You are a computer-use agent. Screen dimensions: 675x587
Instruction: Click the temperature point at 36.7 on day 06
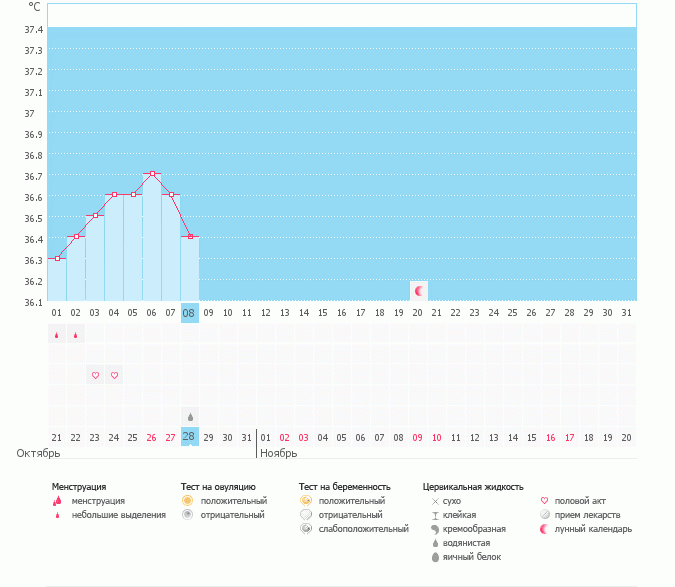coord(152,174)
